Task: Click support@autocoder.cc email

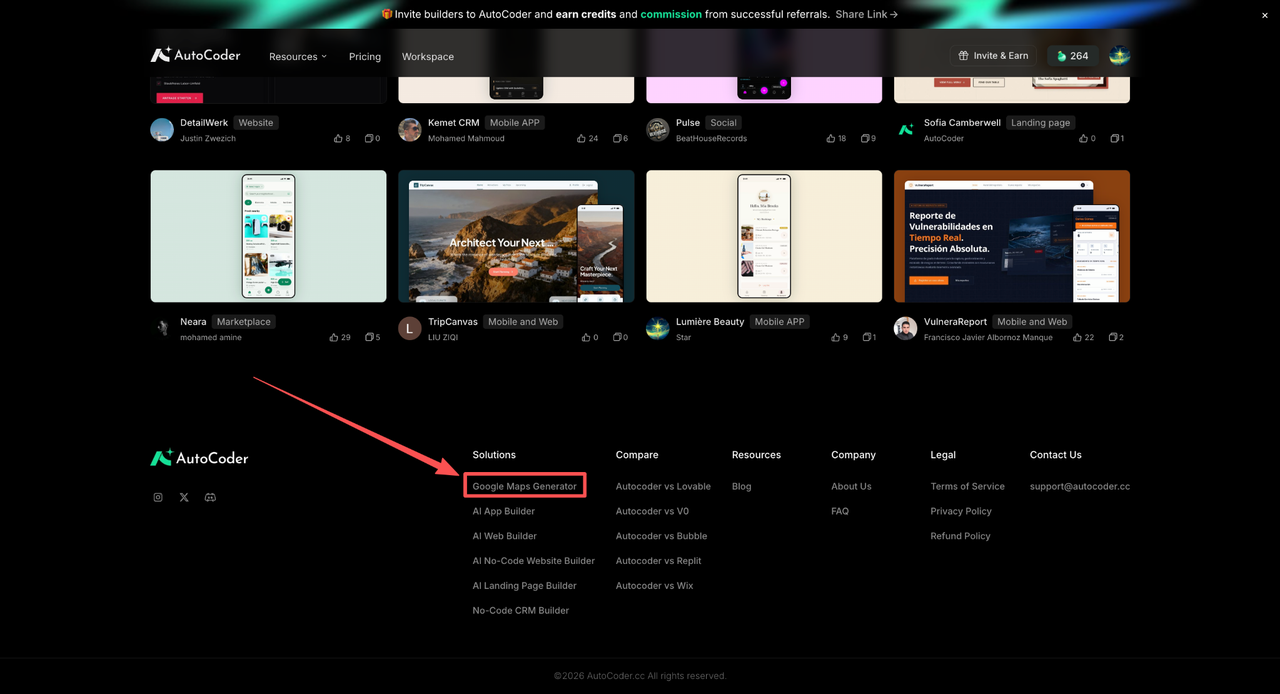Action: coord(1080,486)
